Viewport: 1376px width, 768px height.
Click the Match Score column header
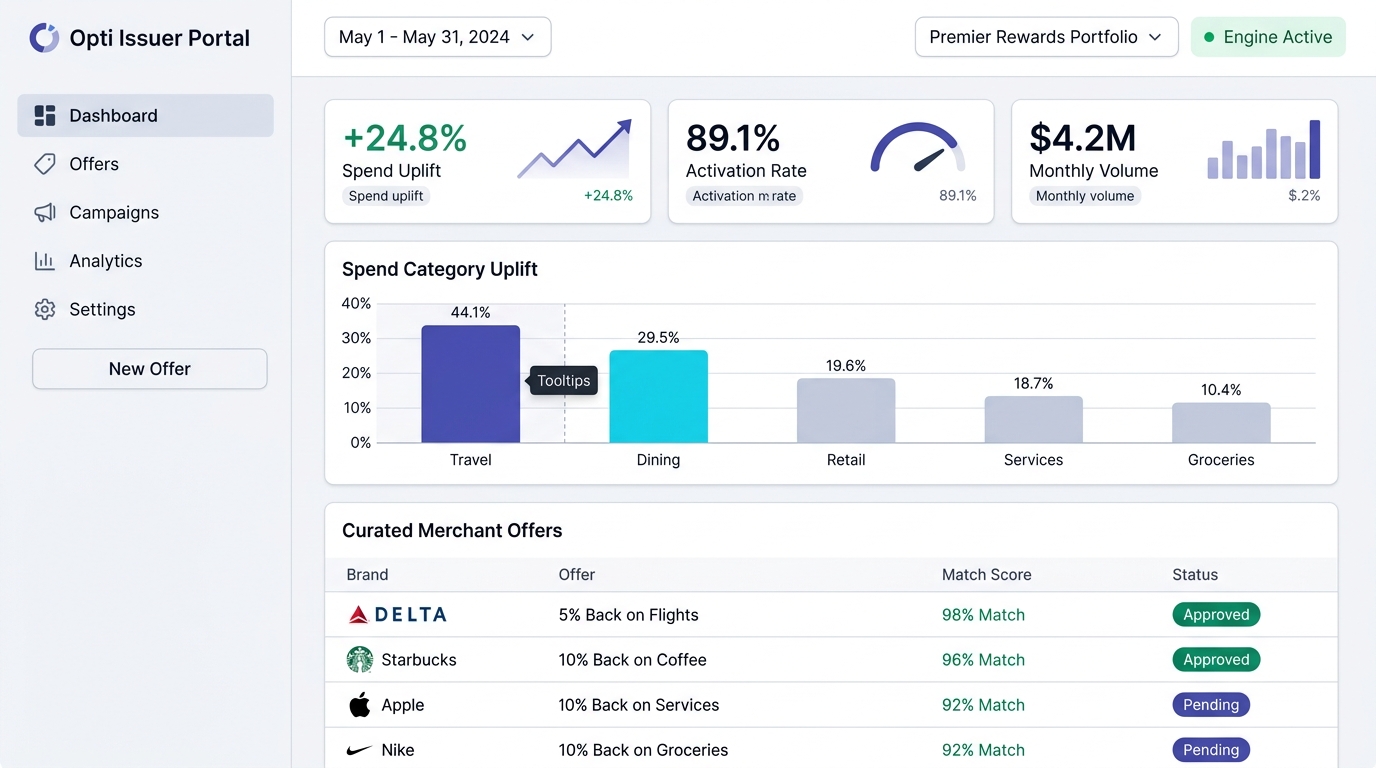[x=986, y=575]
